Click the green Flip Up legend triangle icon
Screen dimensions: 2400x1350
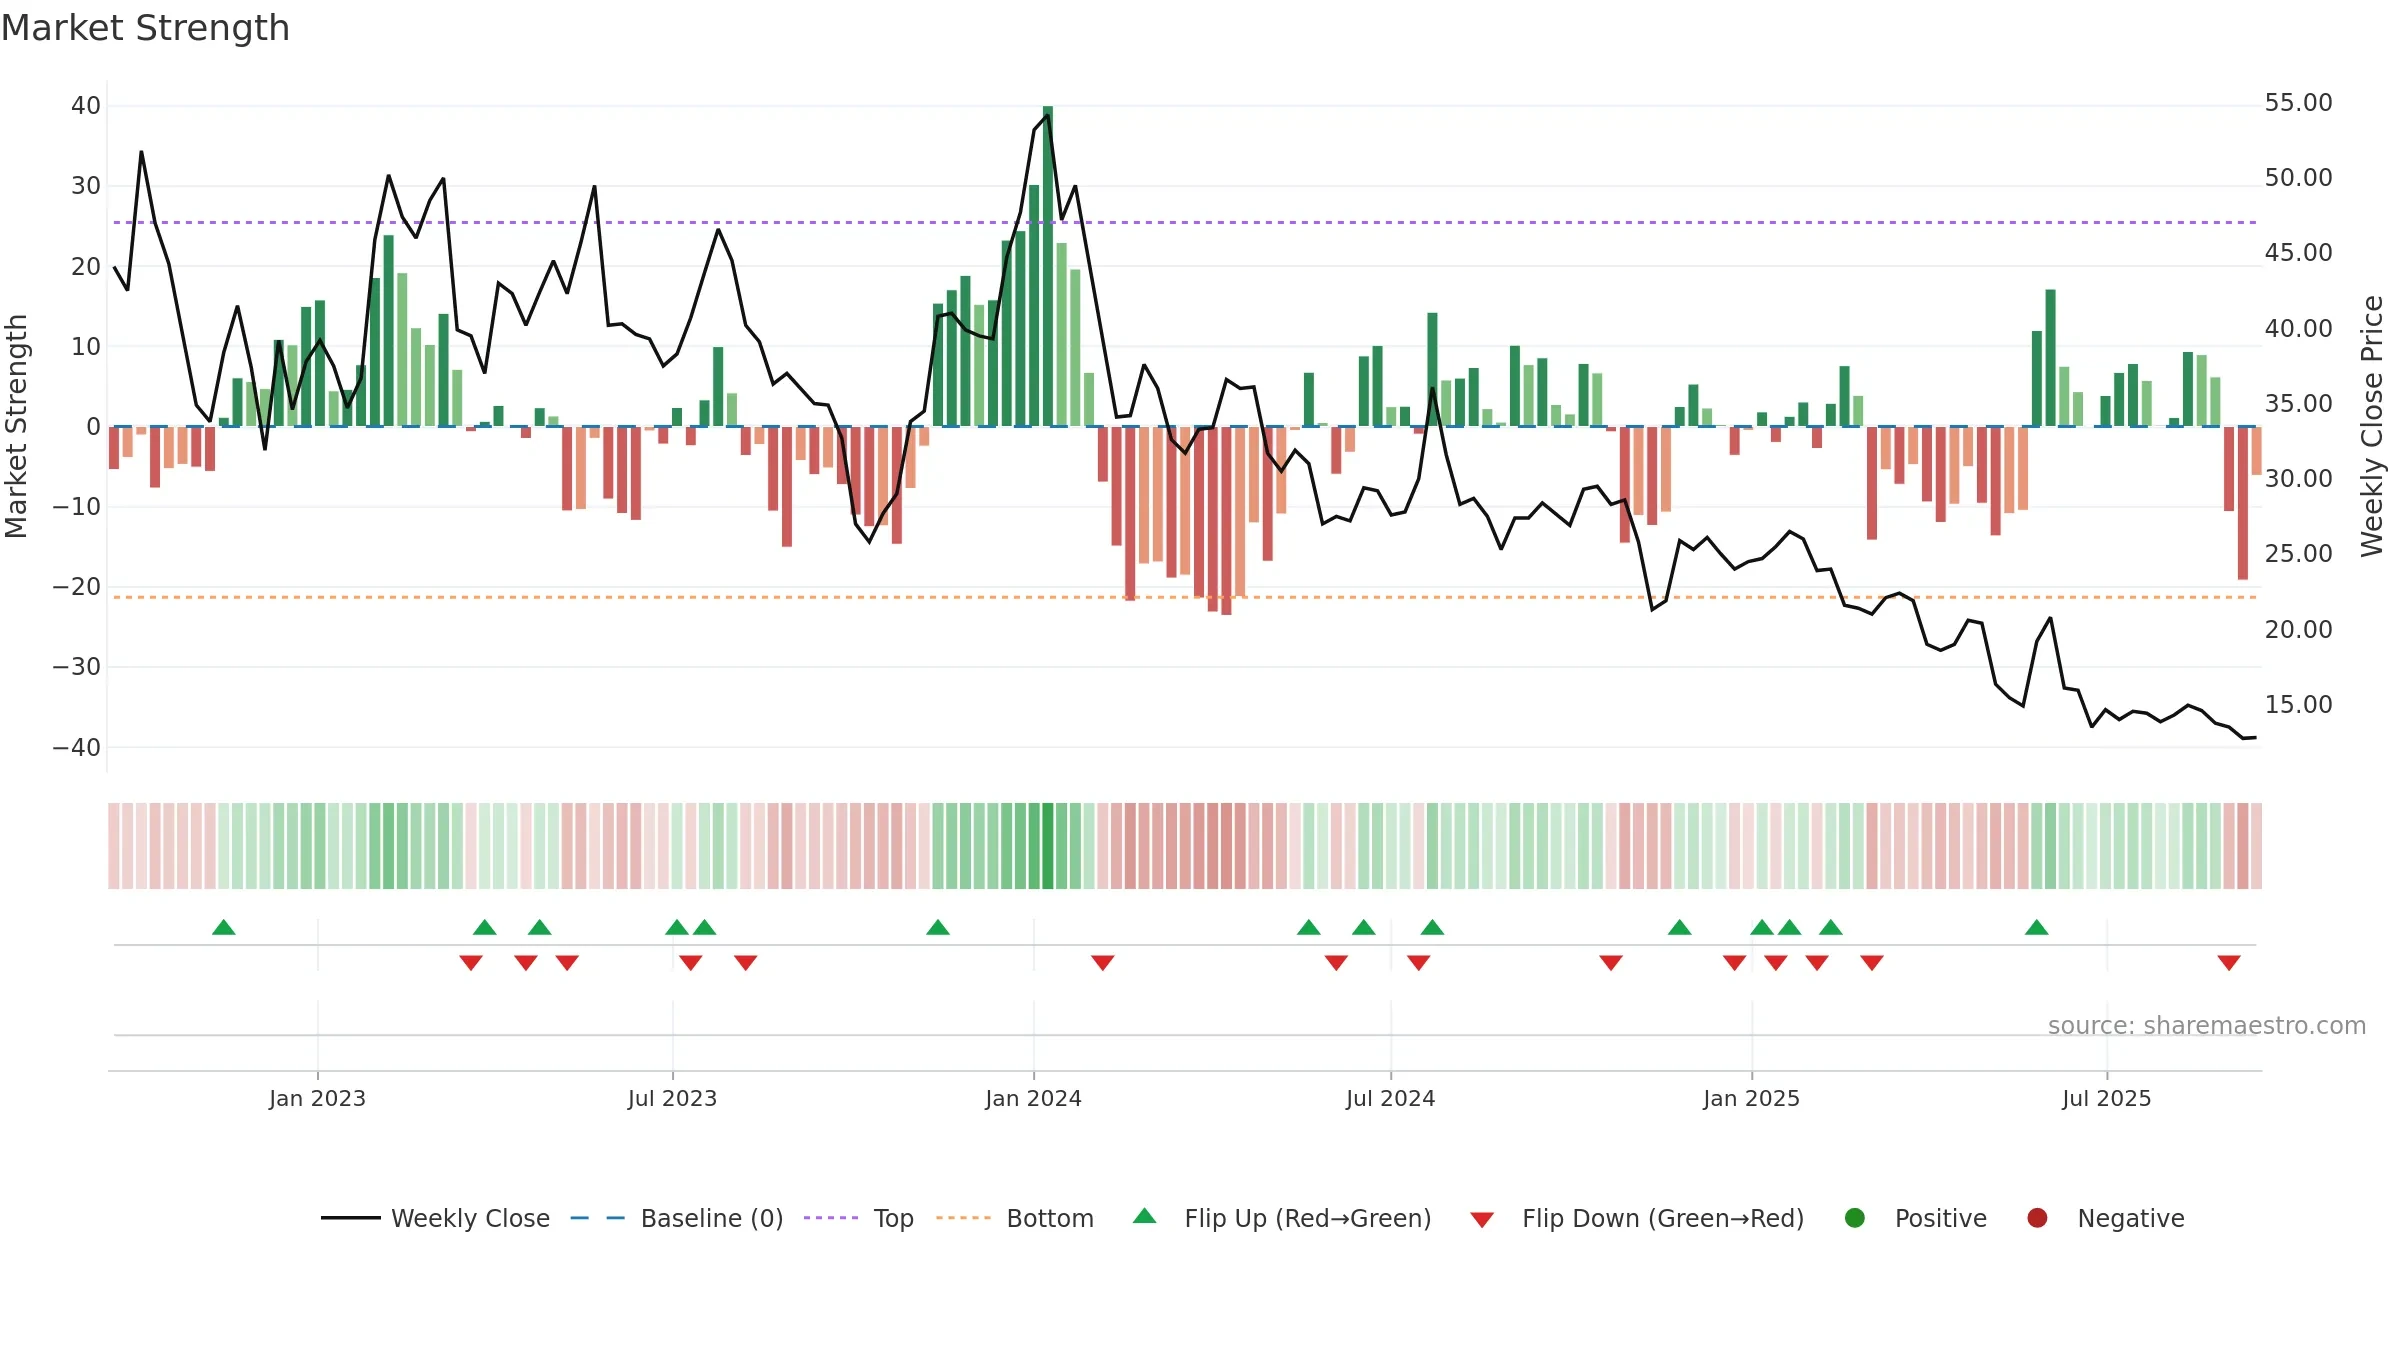coord(1145,1216)
